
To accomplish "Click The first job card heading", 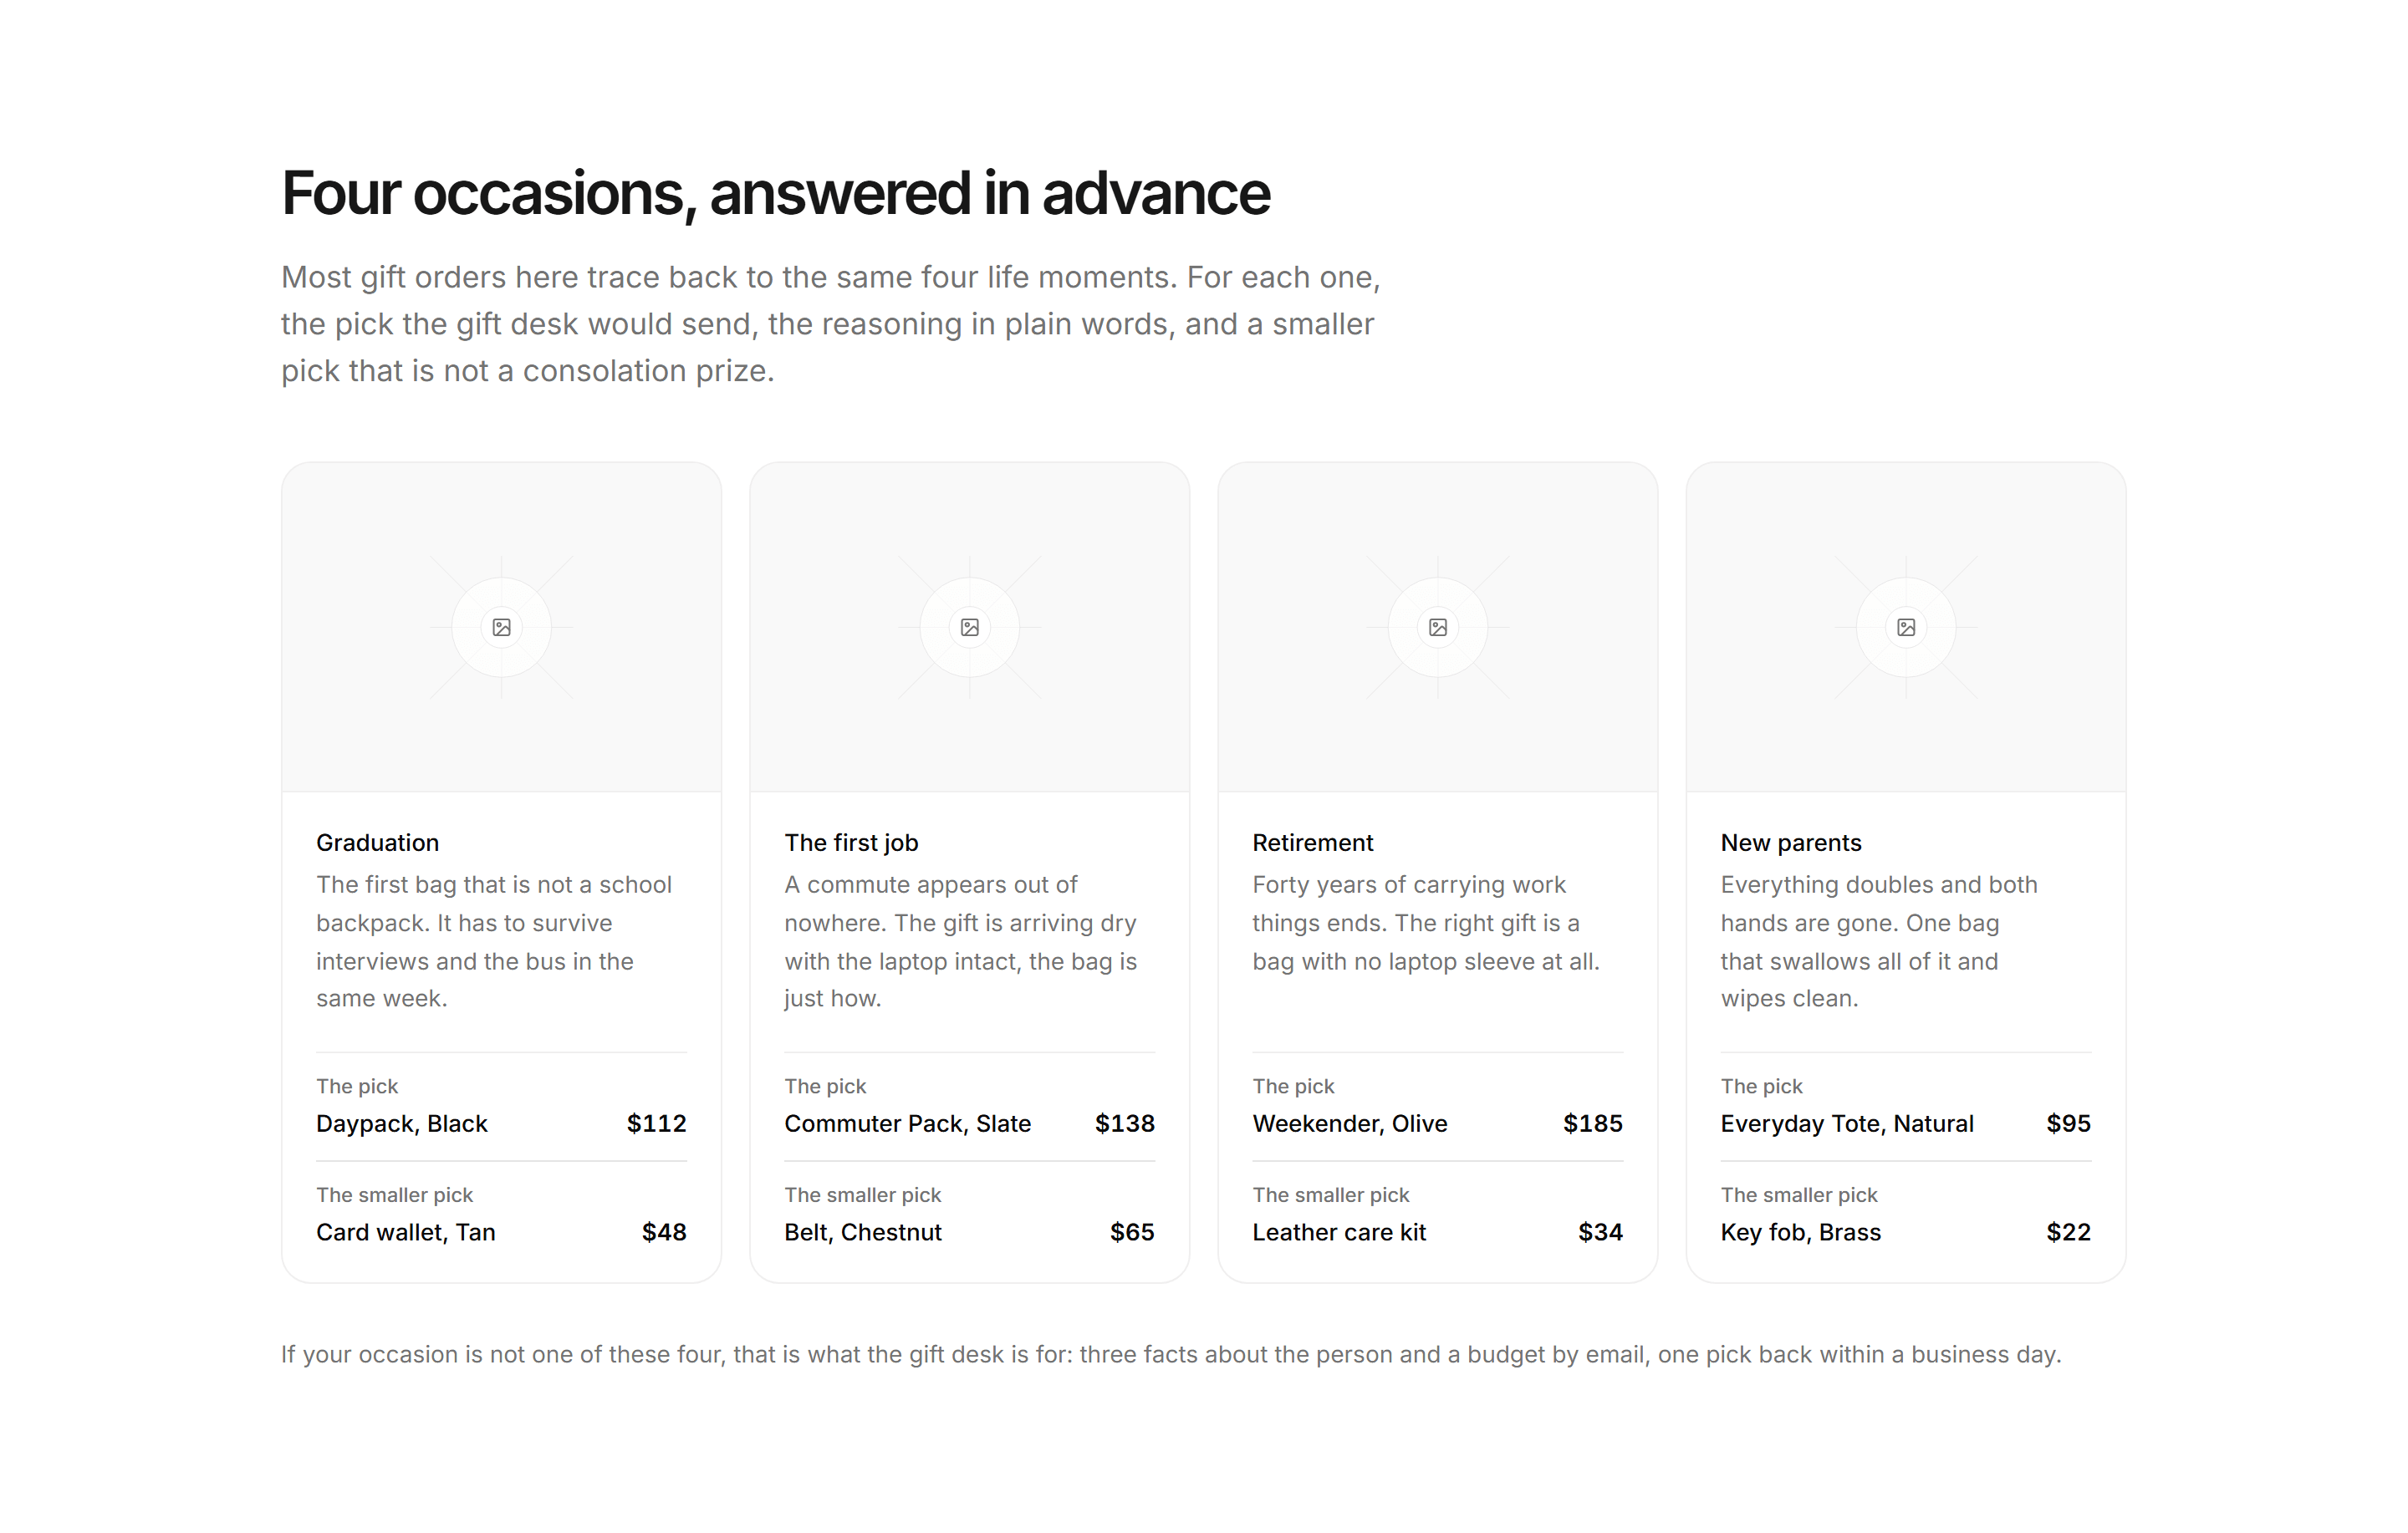I will (x=851, y=842).
